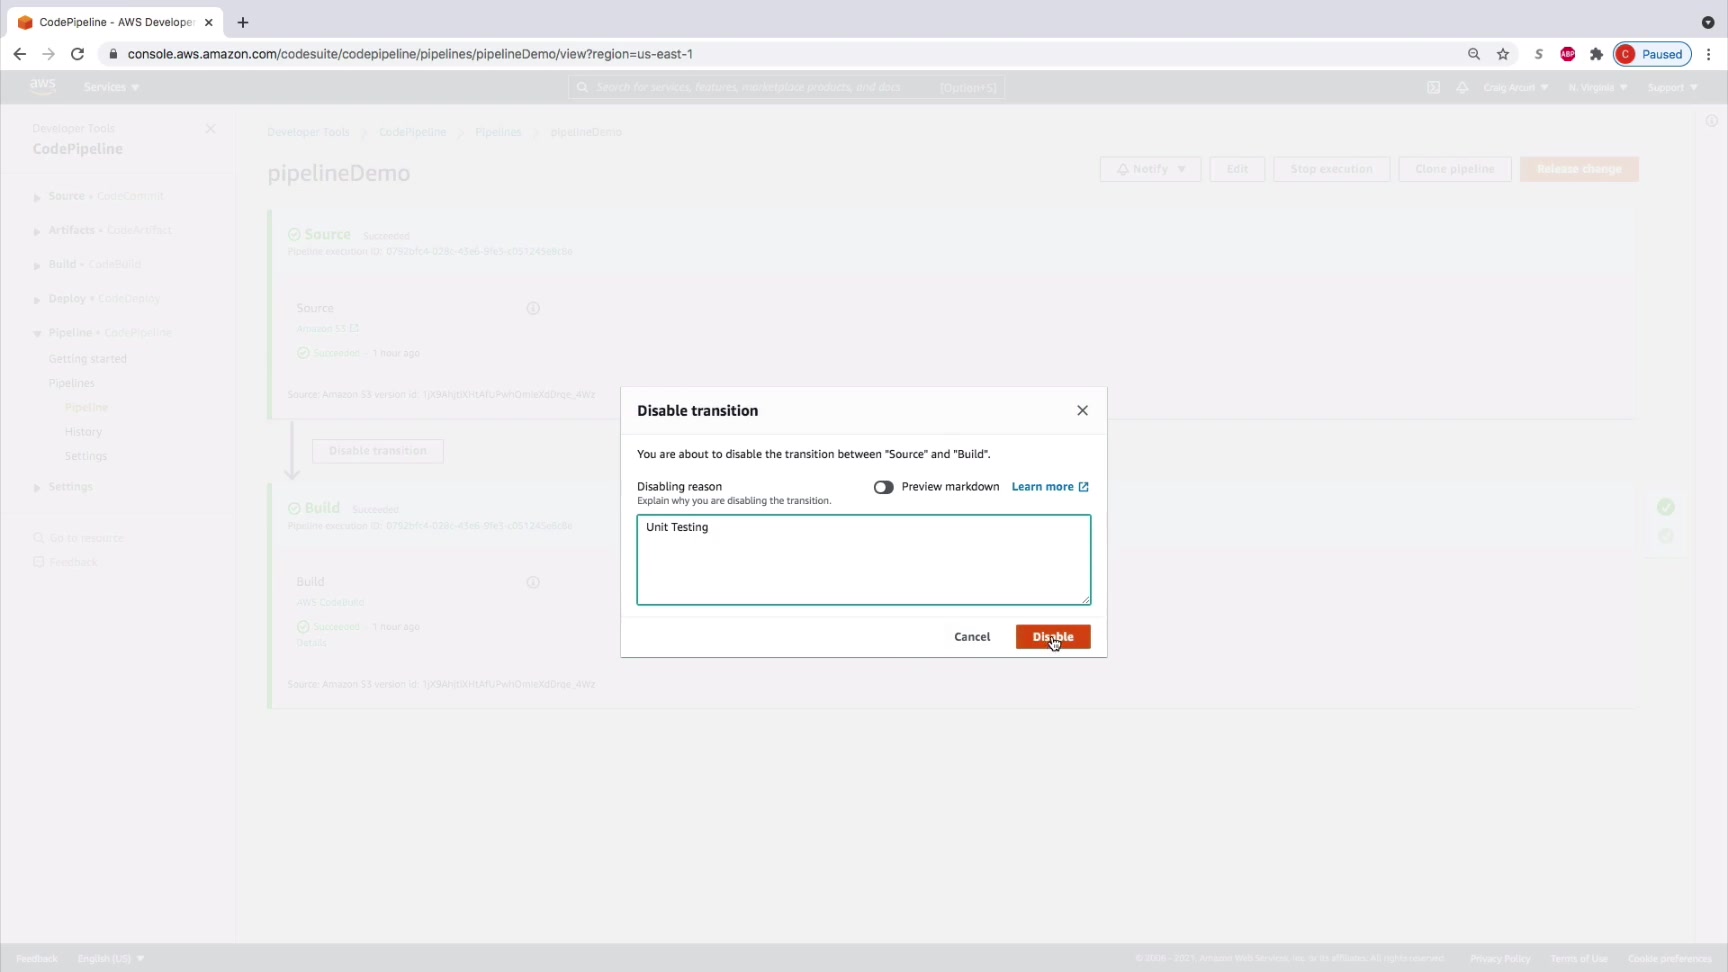Image resolution: width=1728 pixels, height=972 pixels.
Task: Open the N. Virginia region dropdown
Action: click(1597, 87)
